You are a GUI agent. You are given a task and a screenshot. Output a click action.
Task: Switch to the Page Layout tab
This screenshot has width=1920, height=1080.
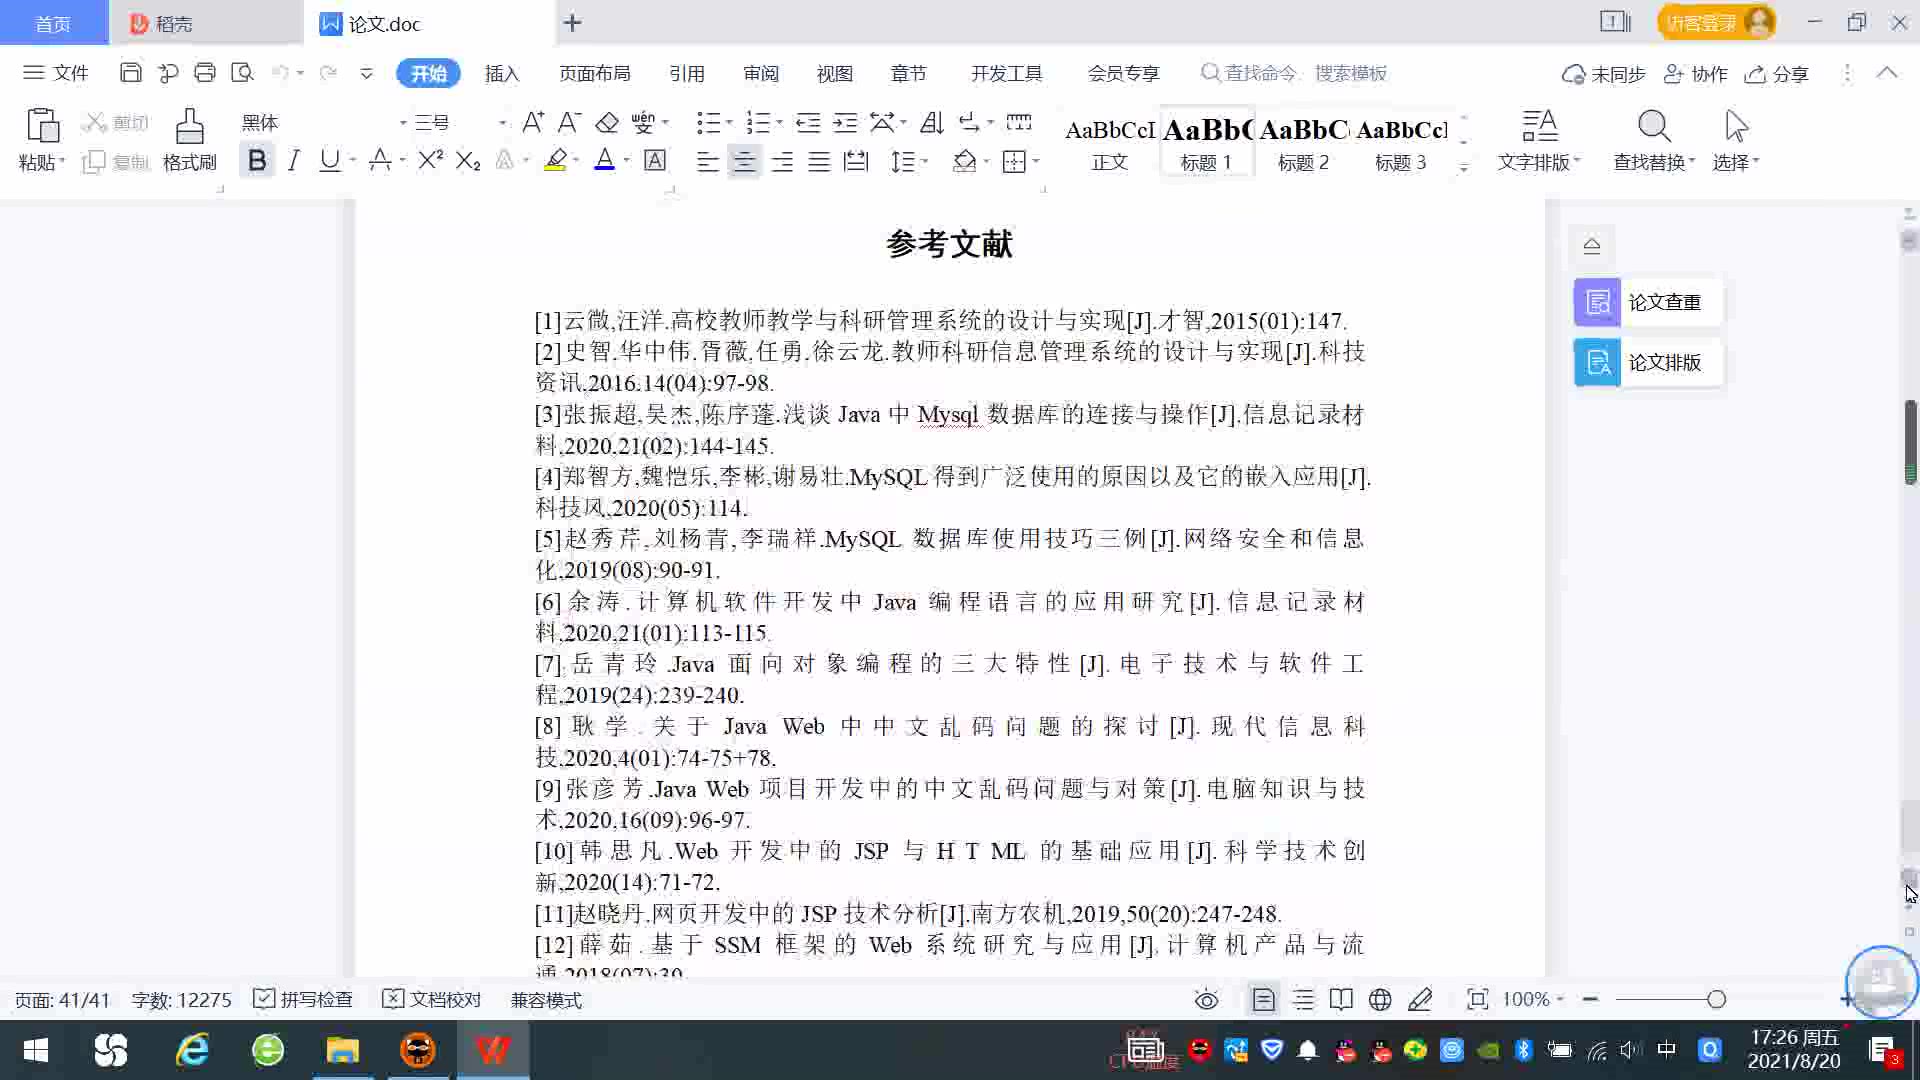pos(594,73)
